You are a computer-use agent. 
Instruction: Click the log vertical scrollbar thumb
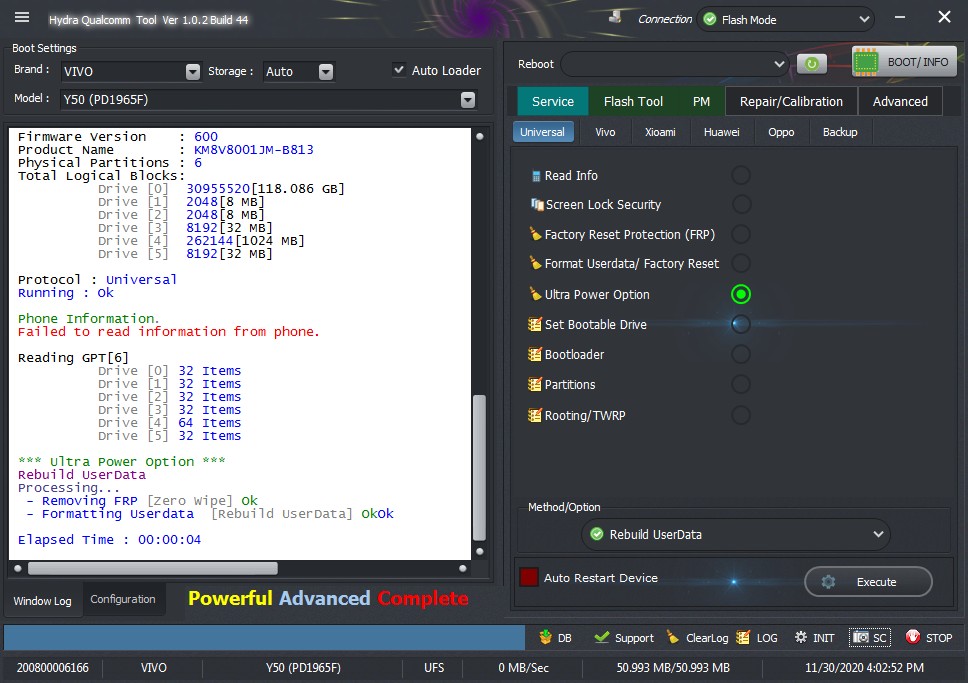(x=479, y=467)
